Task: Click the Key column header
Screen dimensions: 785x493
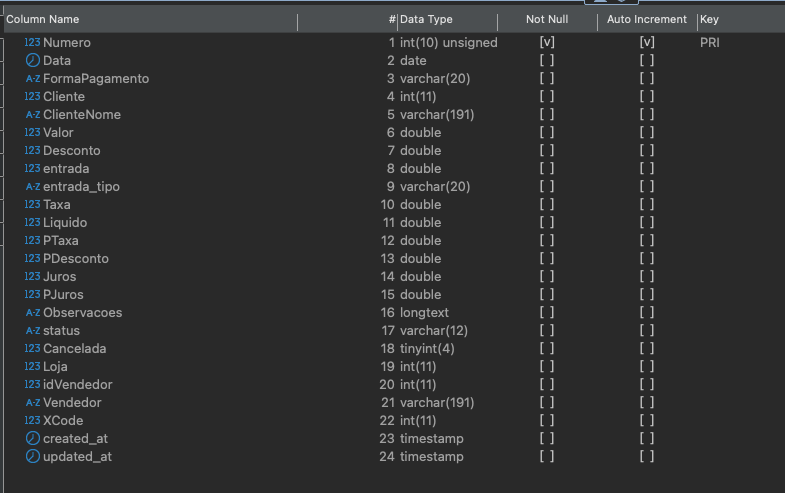Action: tap(709, 20)
